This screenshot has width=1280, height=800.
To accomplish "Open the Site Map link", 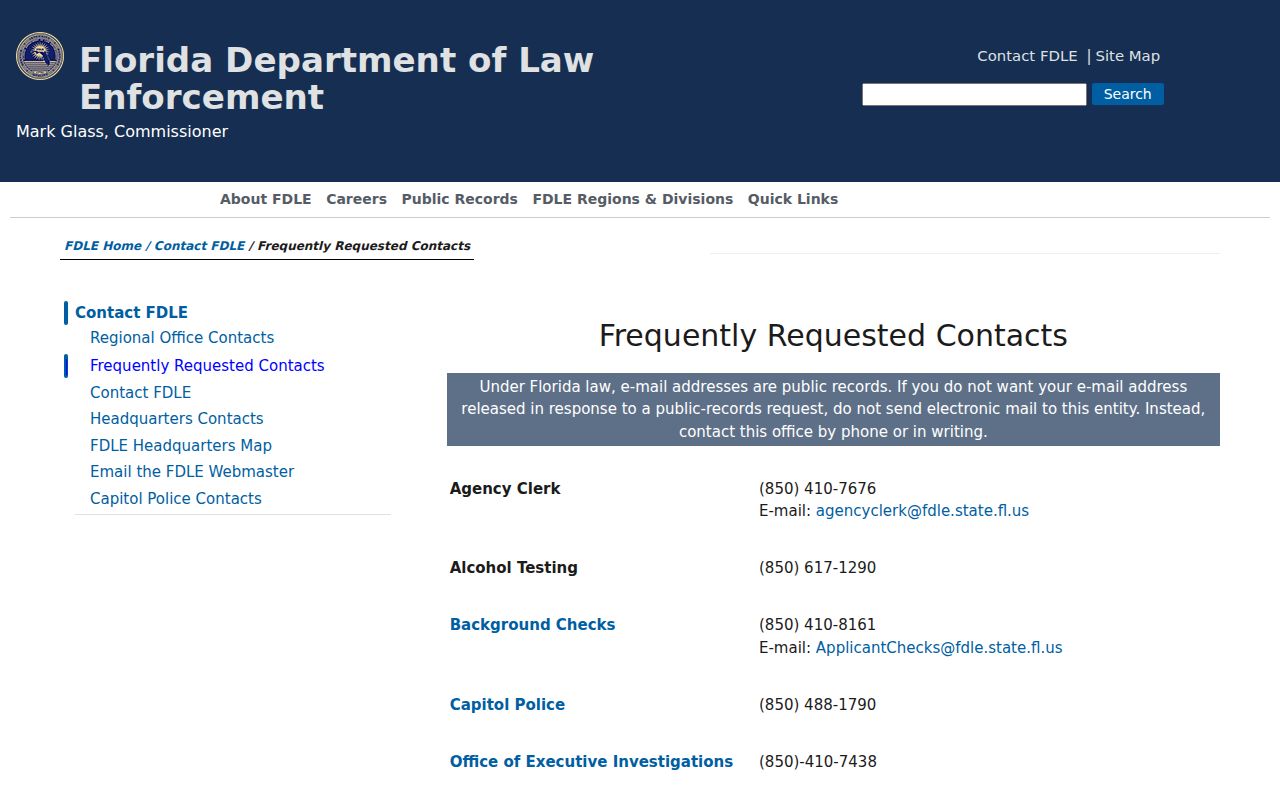I will 1127,56.
